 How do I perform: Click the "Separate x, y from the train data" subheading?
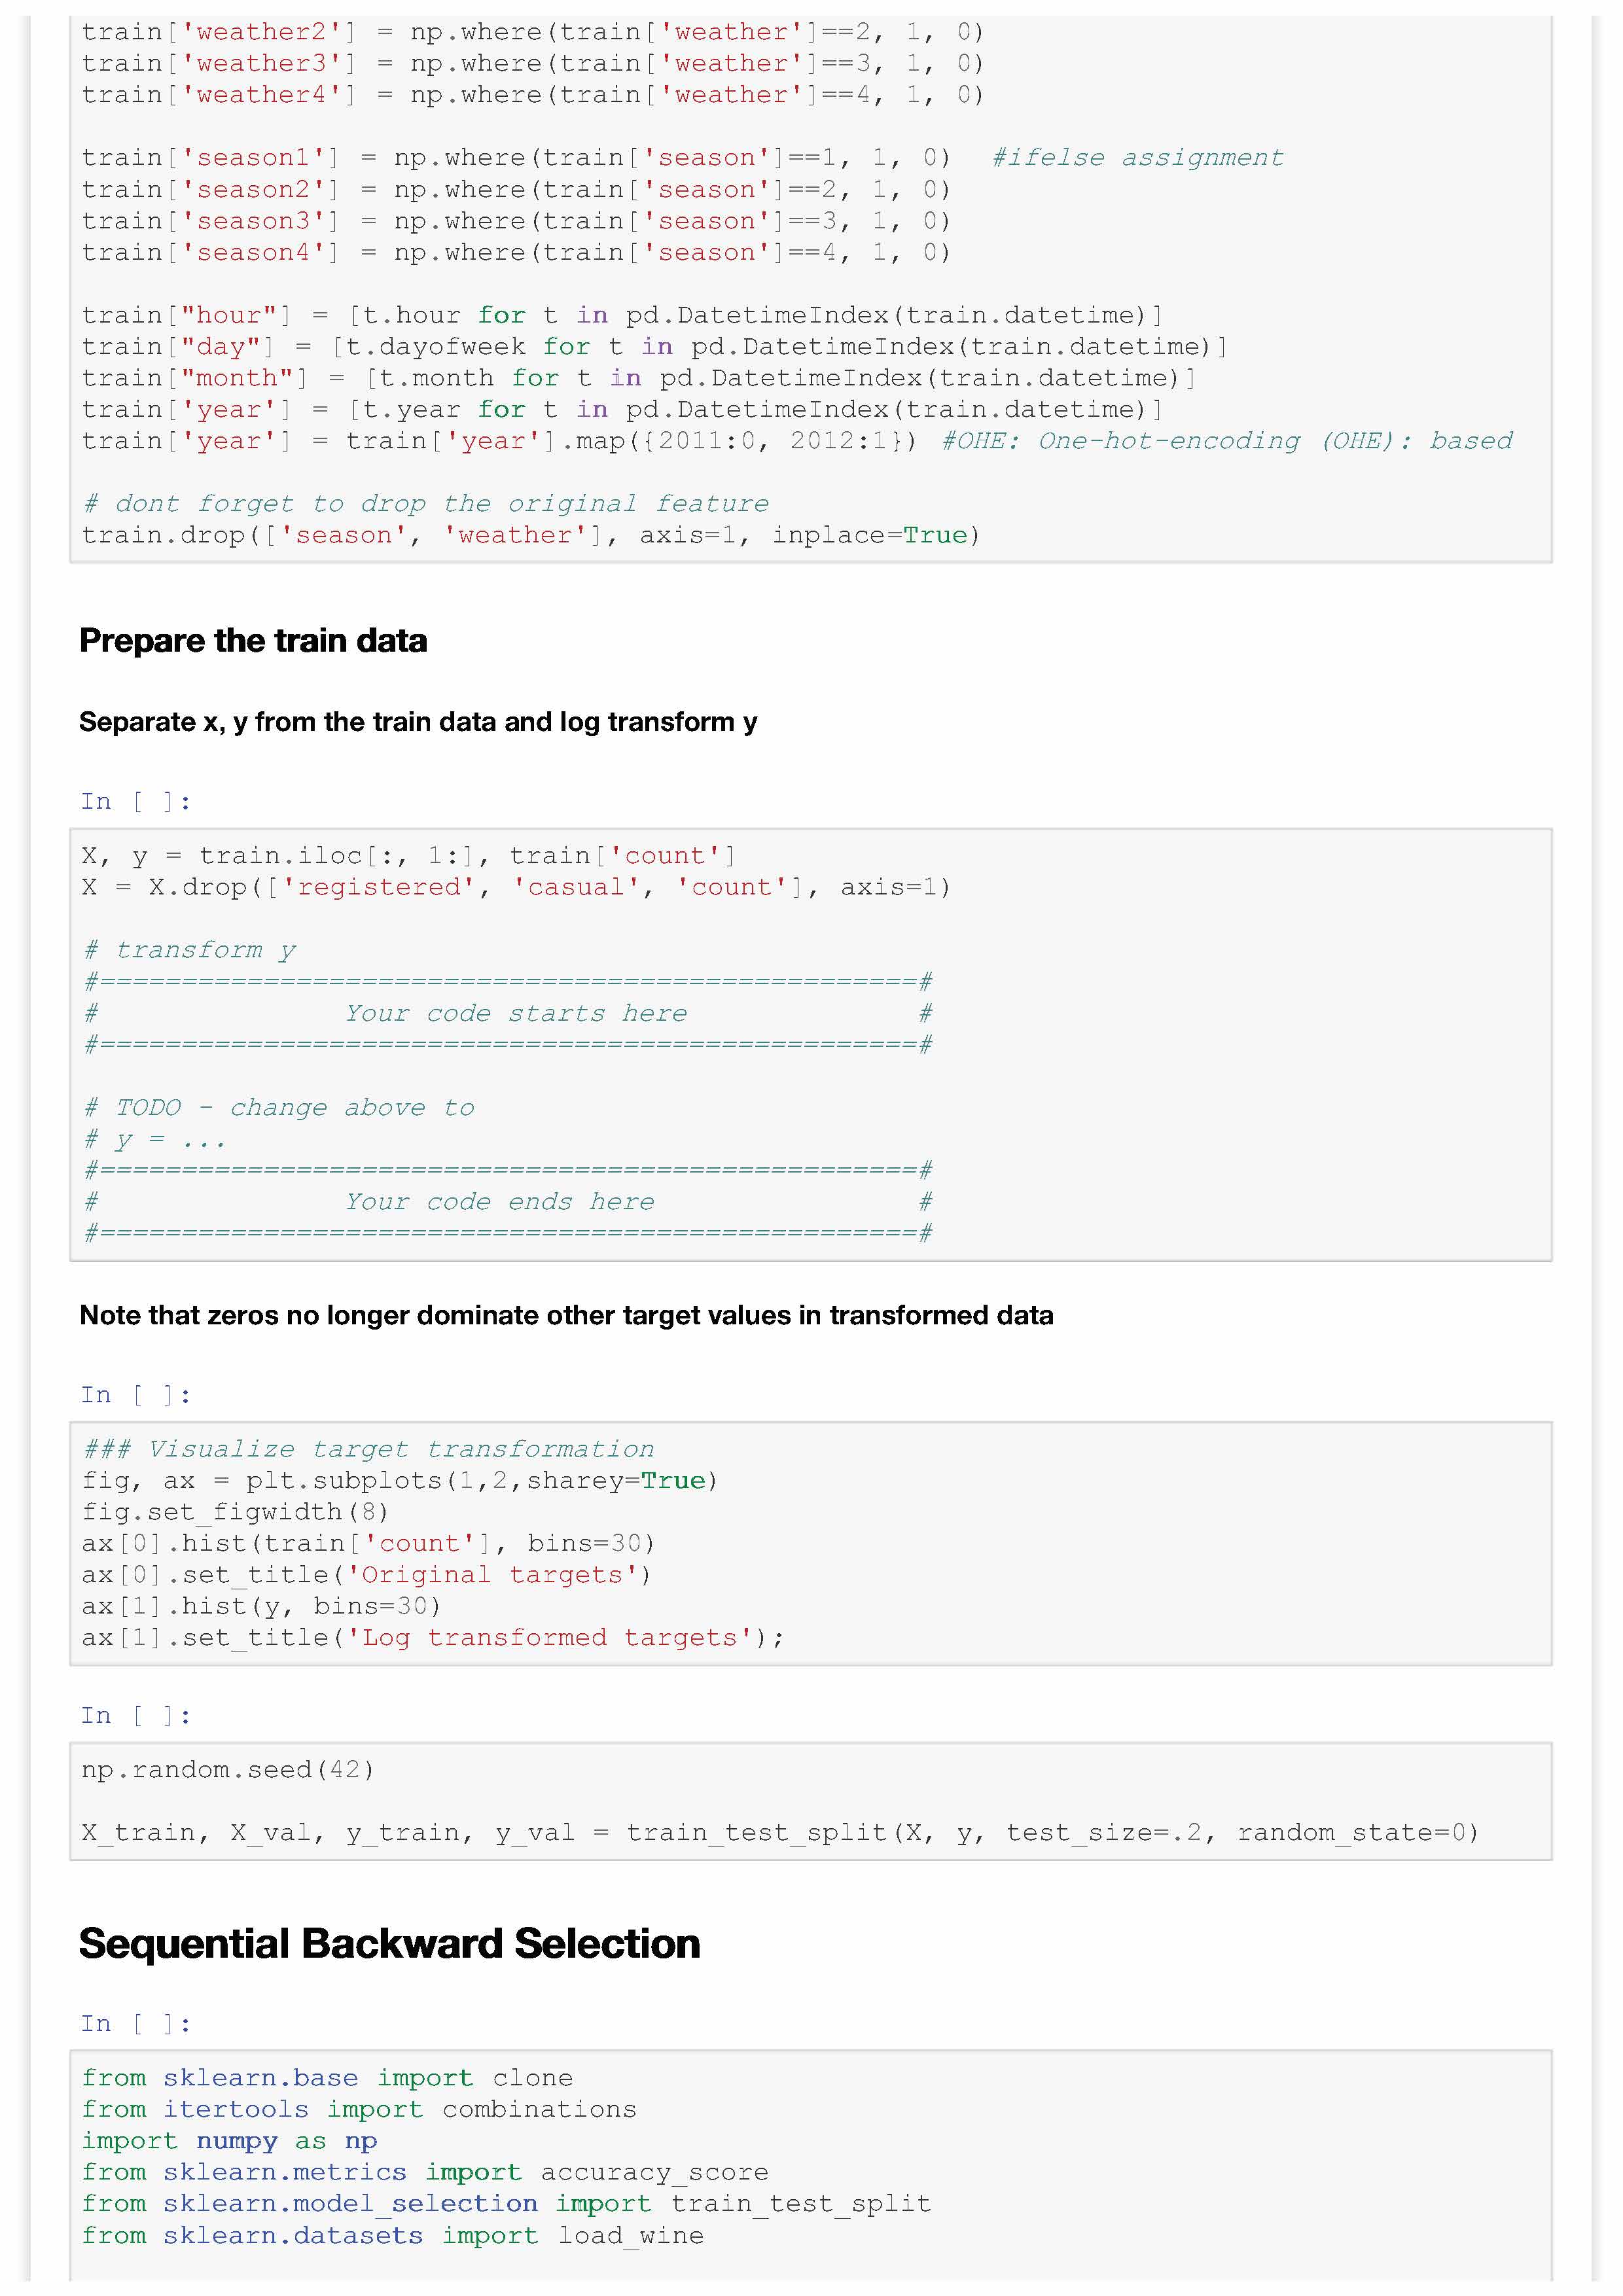418,722
